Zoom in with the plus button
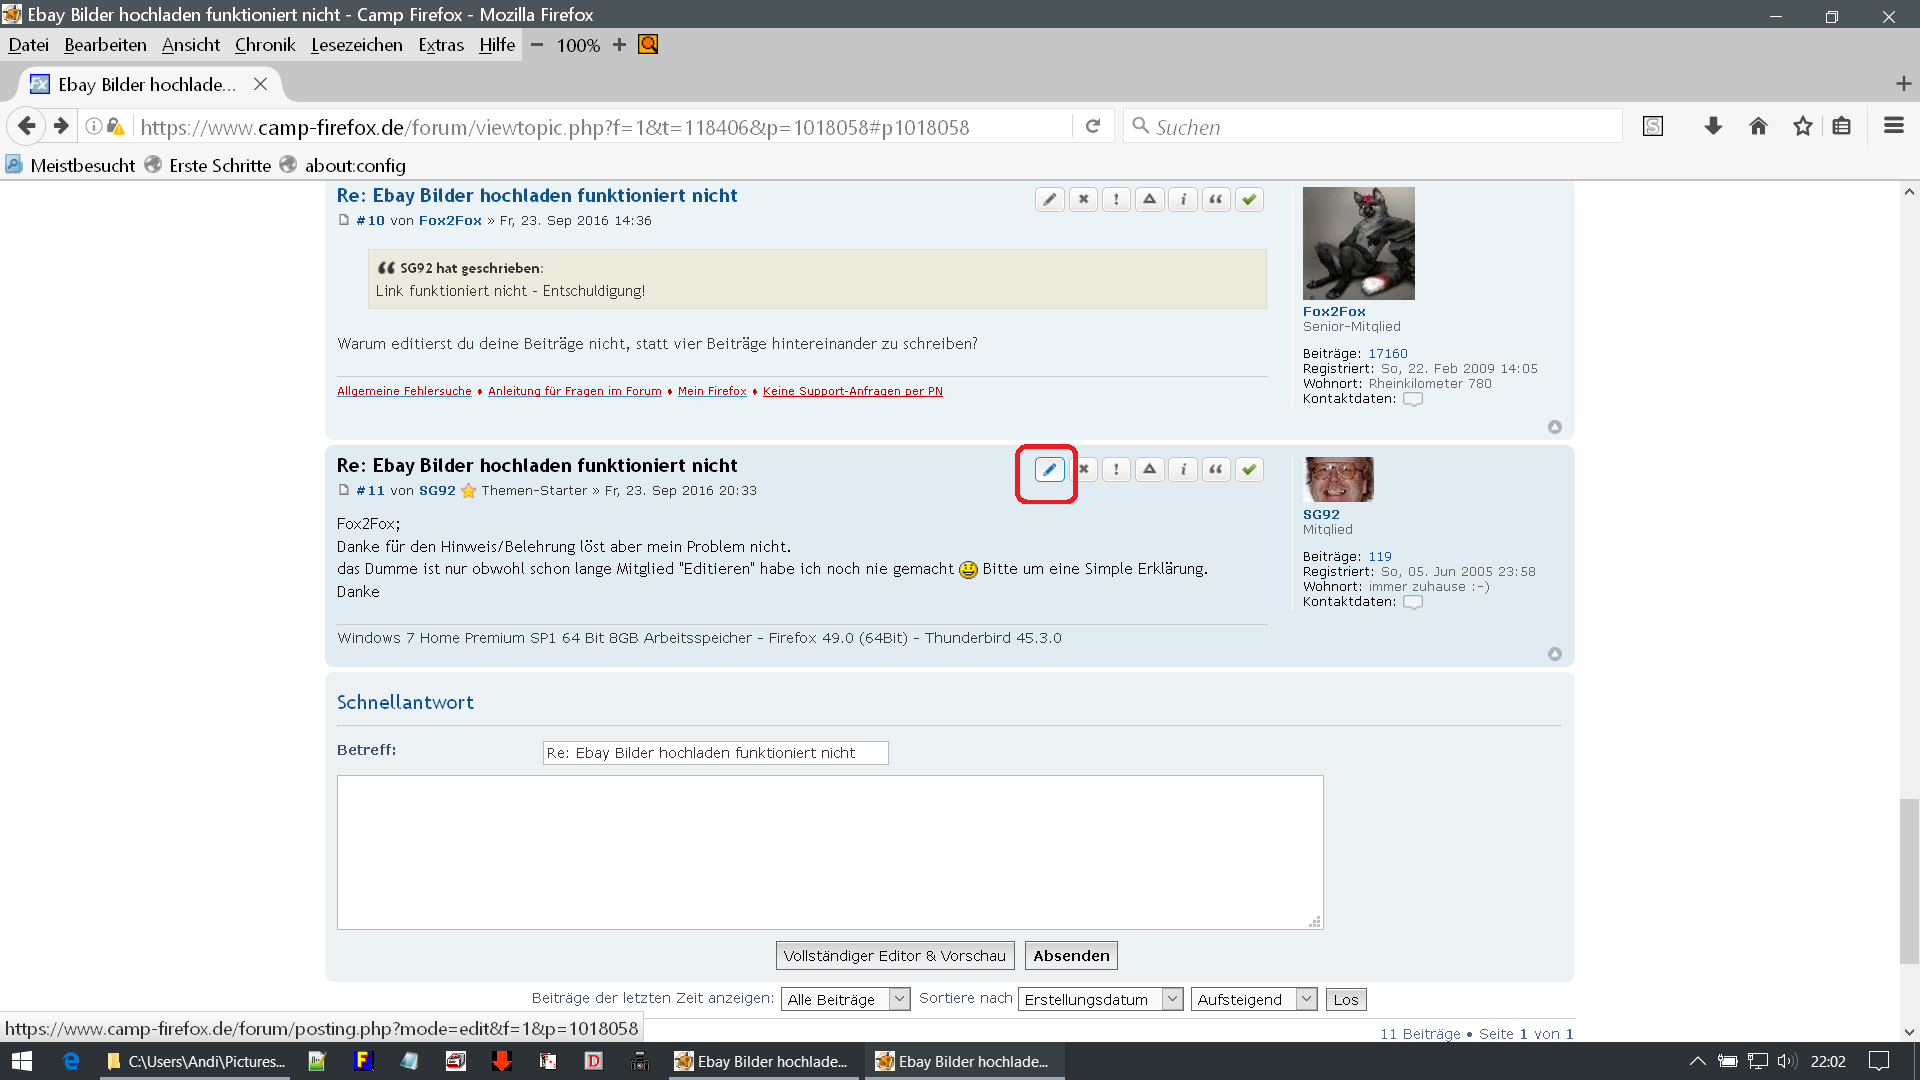Image resolution: width=1920 pixels, height=1080 pixels. tap(619, 45)
